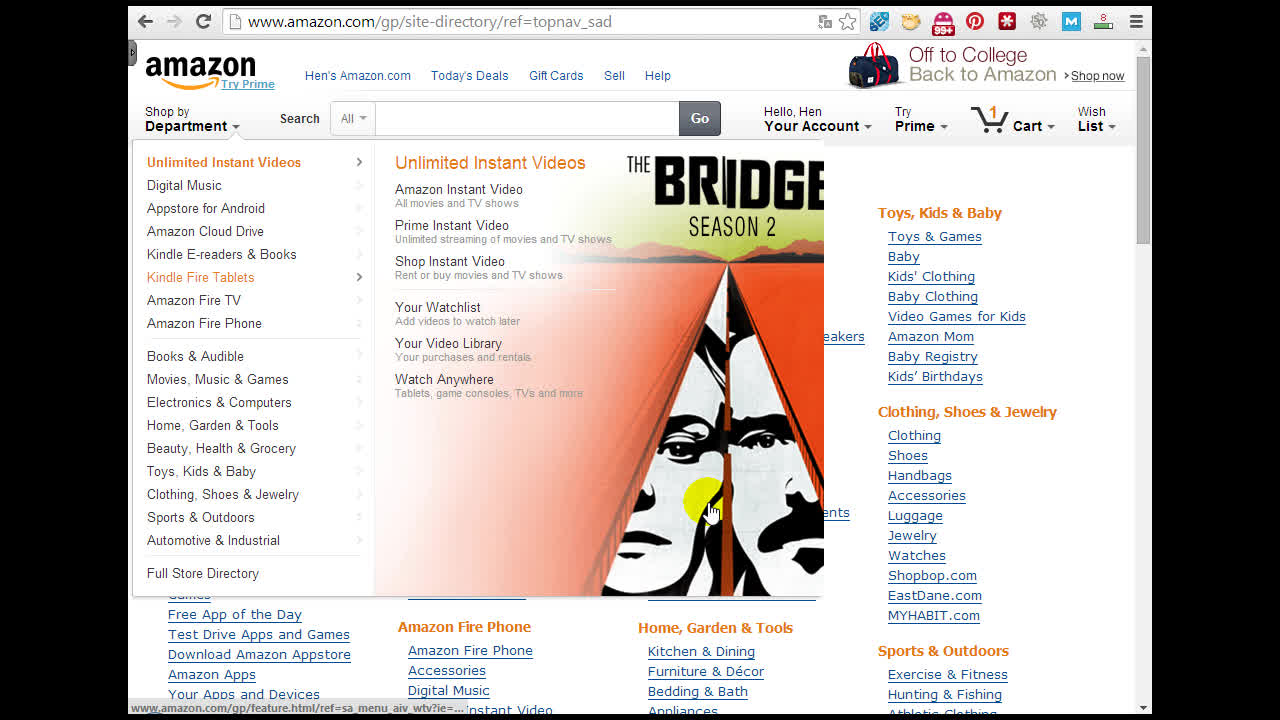
Task: Select Electronics & Computers menu item
Action: 219,402
